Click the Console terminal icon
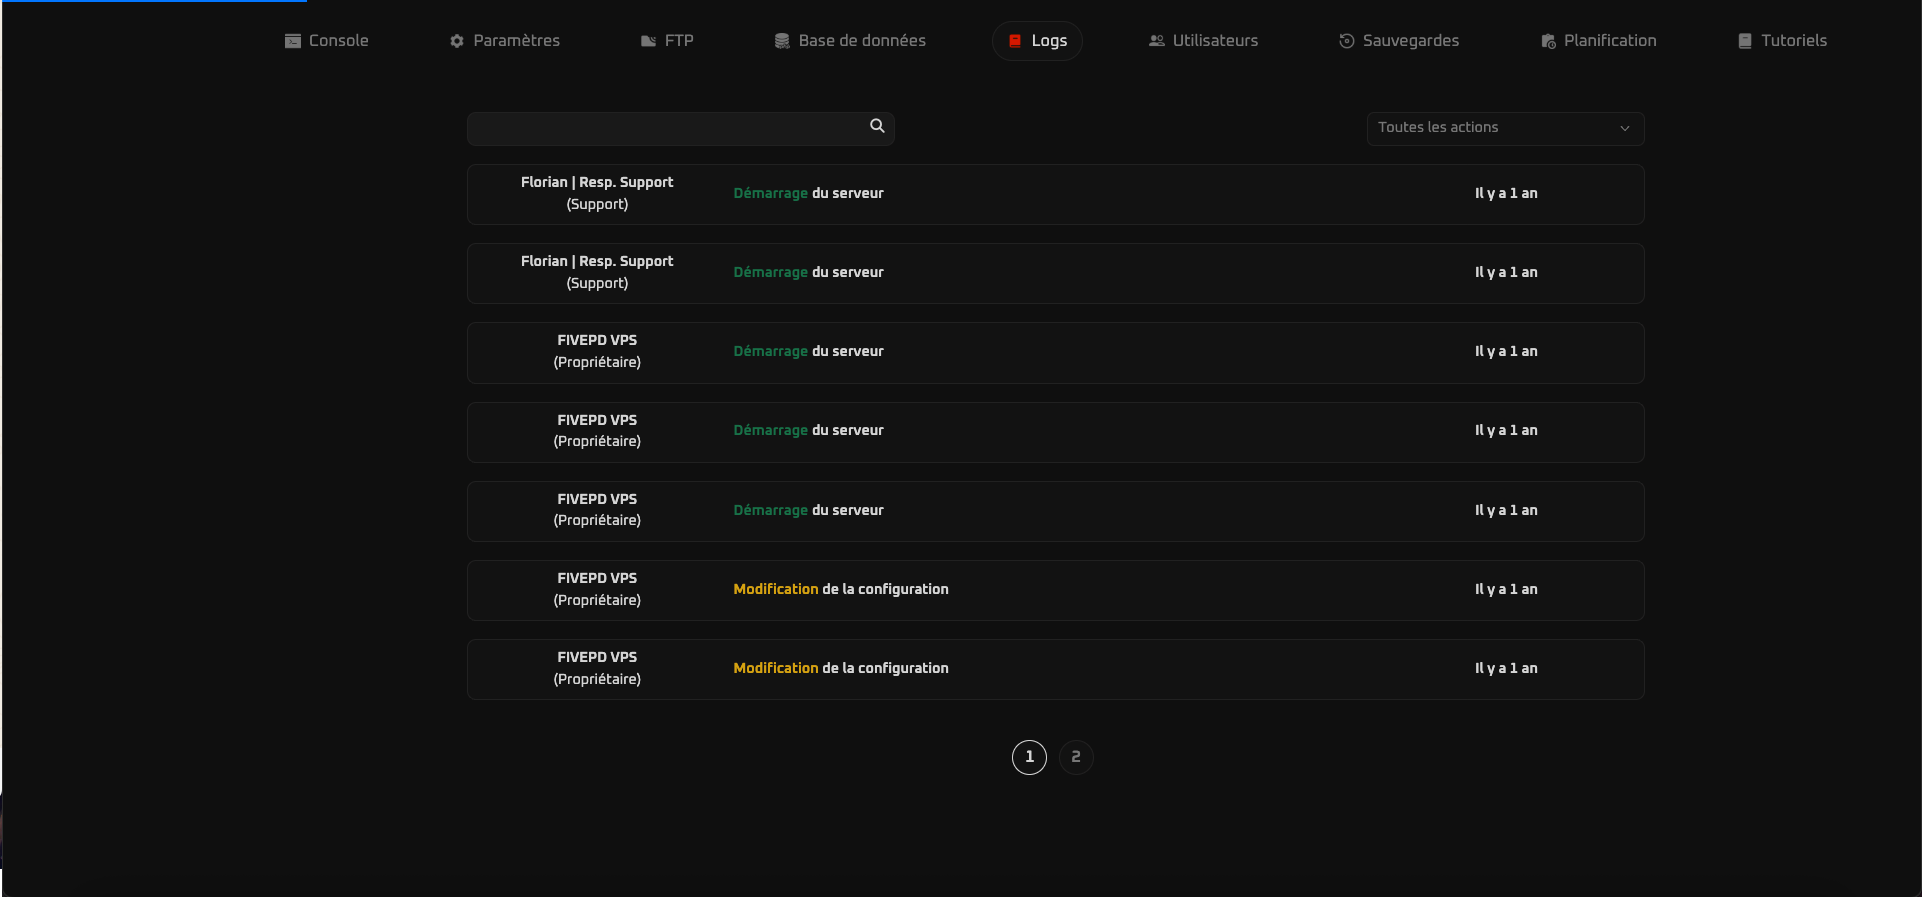The height and width of the screenshot is (897, 1922). (x=292, y=41)
